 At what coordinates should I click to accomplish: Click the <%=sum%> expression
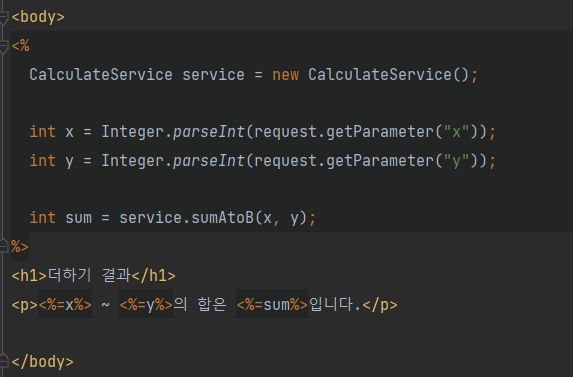(x=272, y=304)
